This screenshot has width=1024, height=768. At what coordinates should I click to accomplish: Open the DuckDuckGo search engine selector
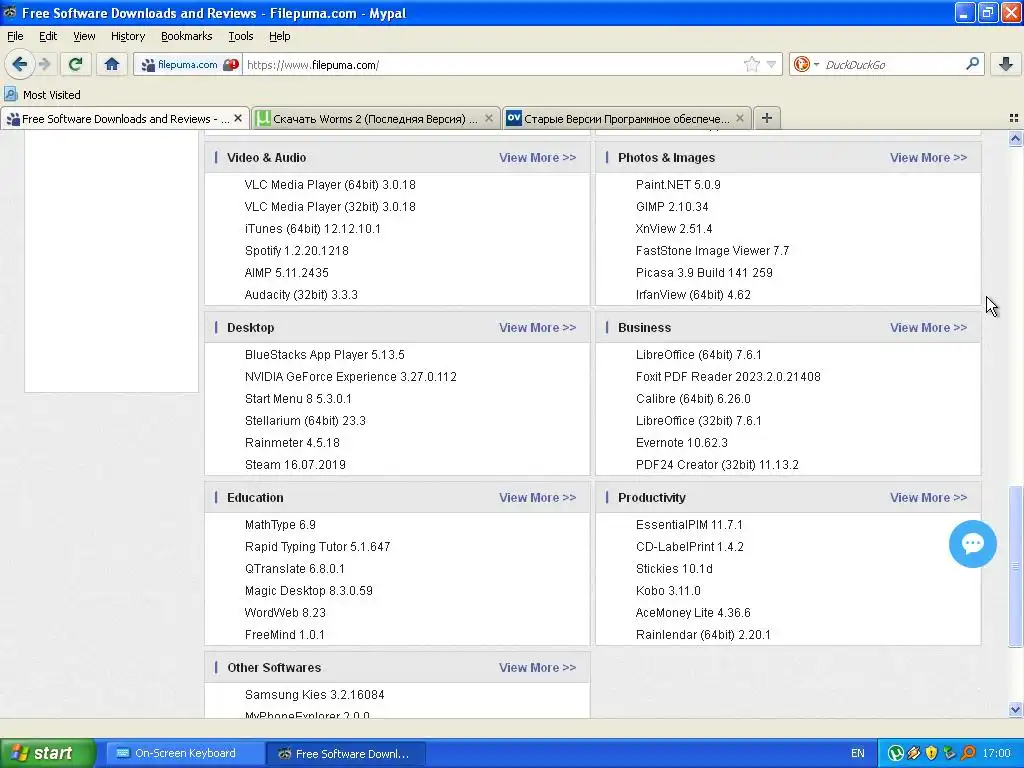click(x=805, y=64)
